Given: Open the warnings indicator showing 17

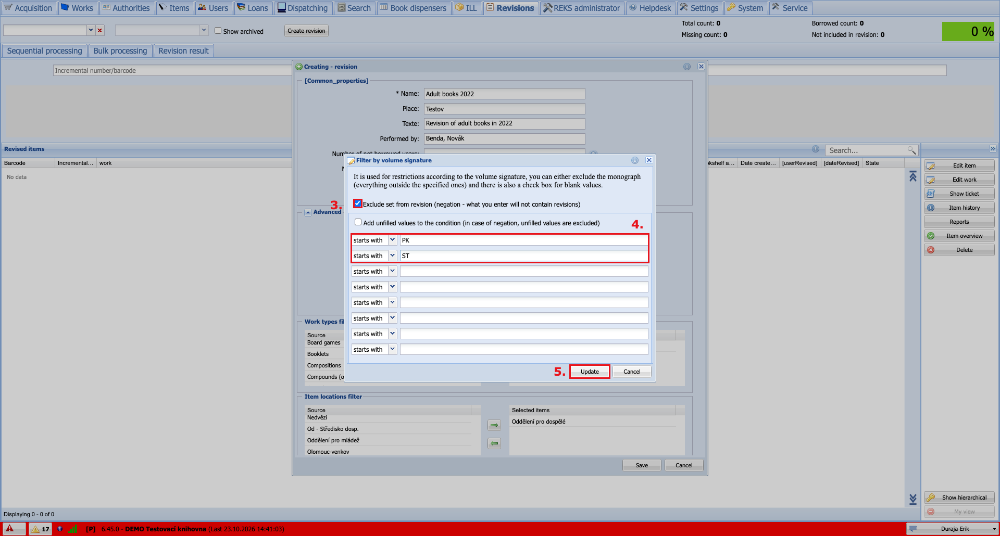Looking at the screenshot, I should (40, 528).
